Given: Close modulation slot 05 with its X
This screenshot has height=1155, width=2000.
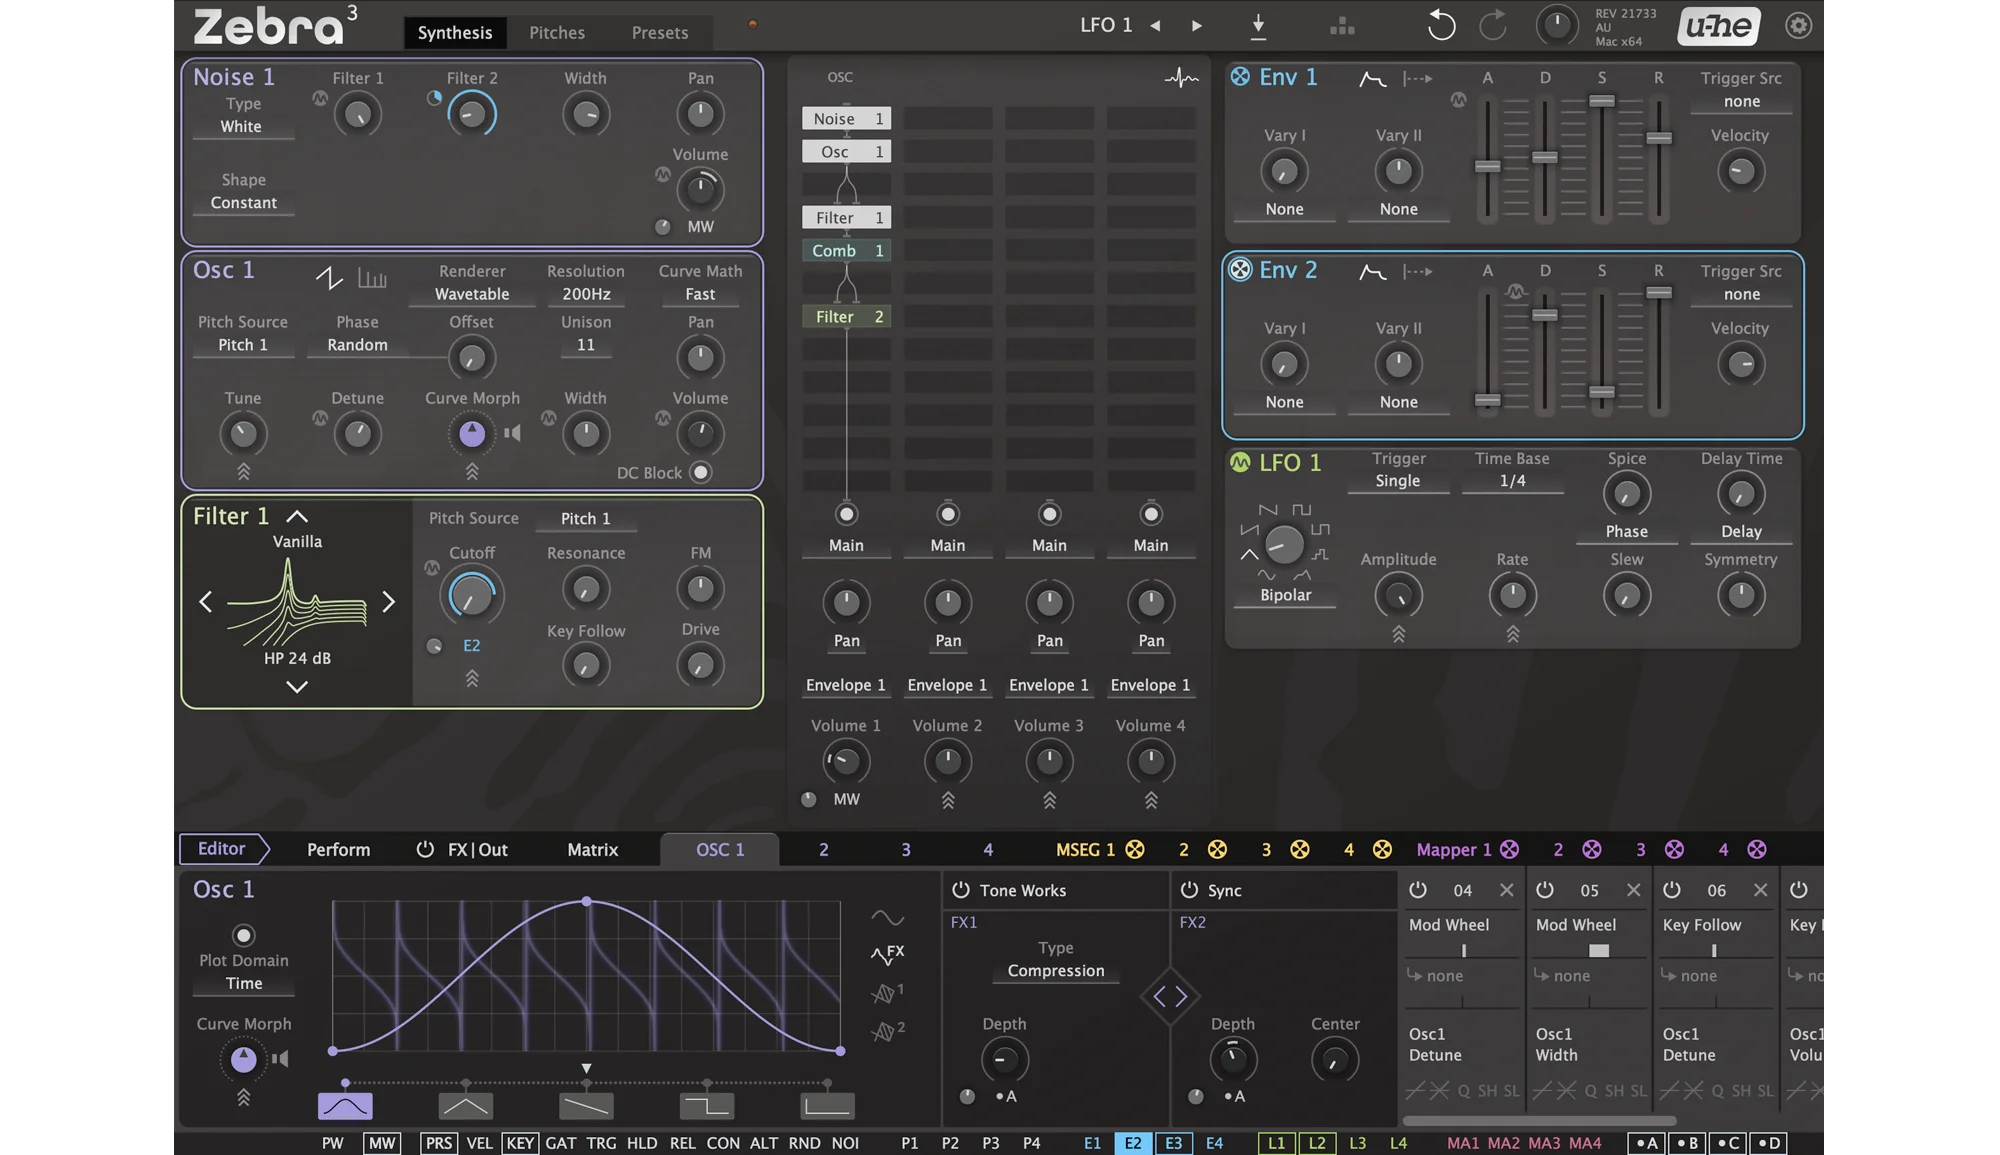Looking at the screenshot, I should (1635, 889).
